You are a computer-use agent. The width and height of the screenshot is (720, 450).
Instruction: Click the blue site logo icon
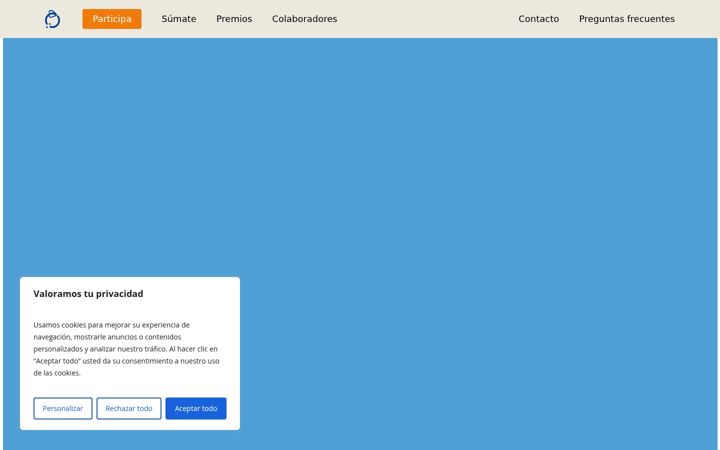pyautogui.click(x=52, y=19)
